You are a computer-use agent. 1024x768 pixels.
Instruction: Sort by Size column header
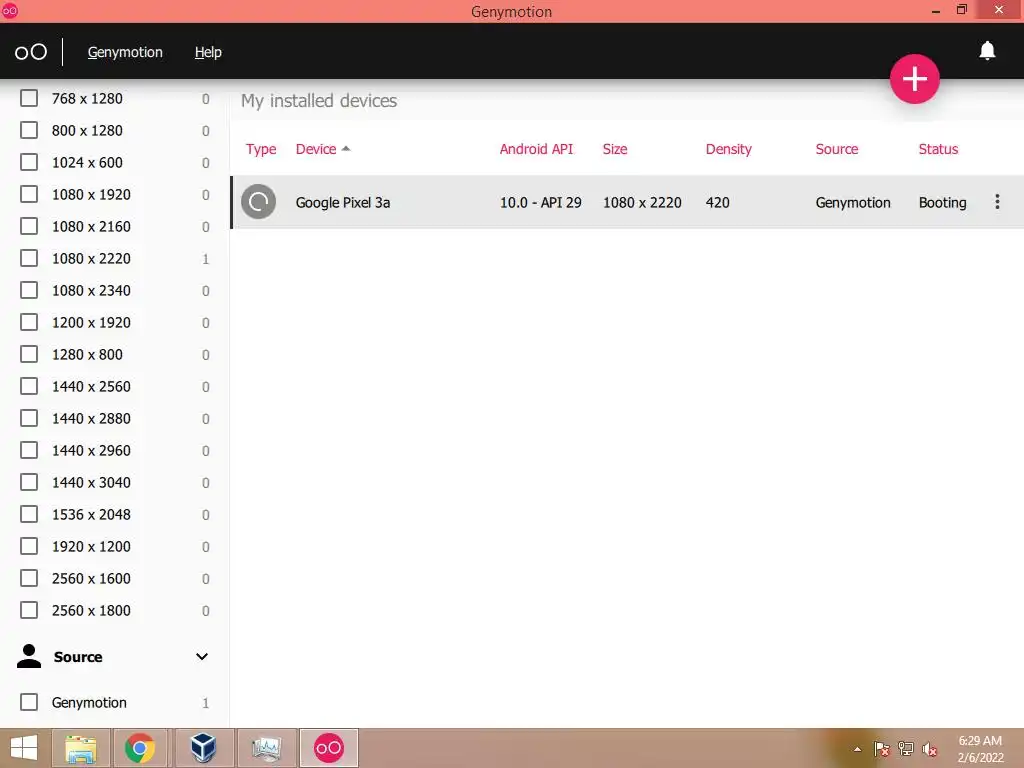pyautogui.click(x=615, y=149)
